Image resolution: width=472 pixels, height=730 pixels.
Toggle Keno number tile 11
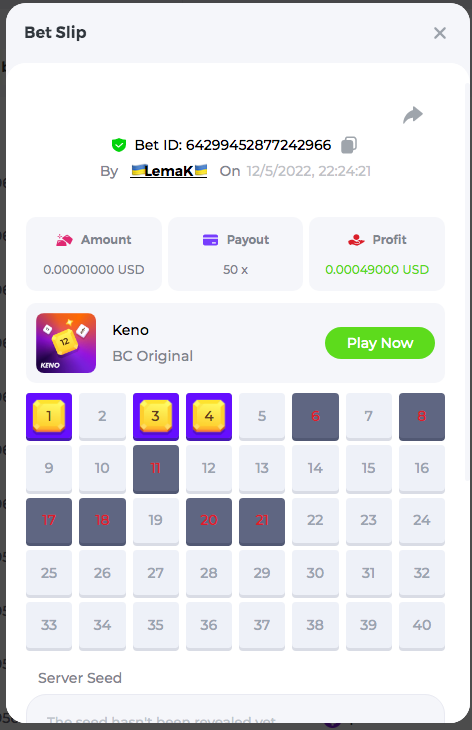click(x=156, y=469)
